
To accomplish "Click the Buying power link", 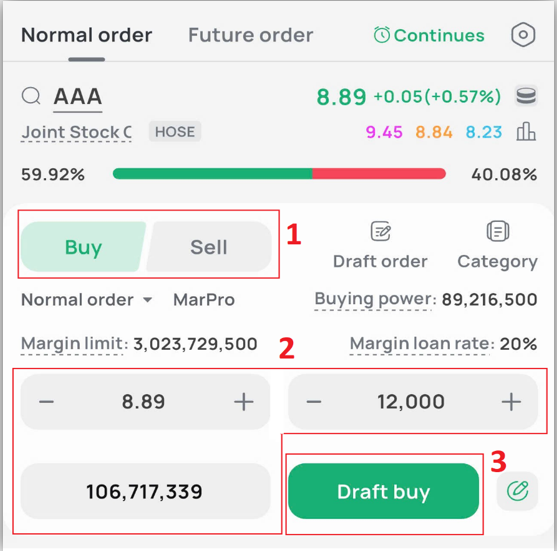I will click(375, 299).
